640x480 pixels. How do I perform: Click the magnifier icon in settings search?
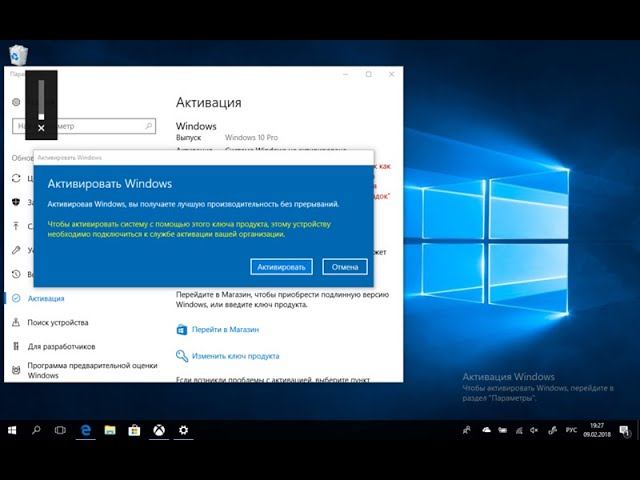149,126
